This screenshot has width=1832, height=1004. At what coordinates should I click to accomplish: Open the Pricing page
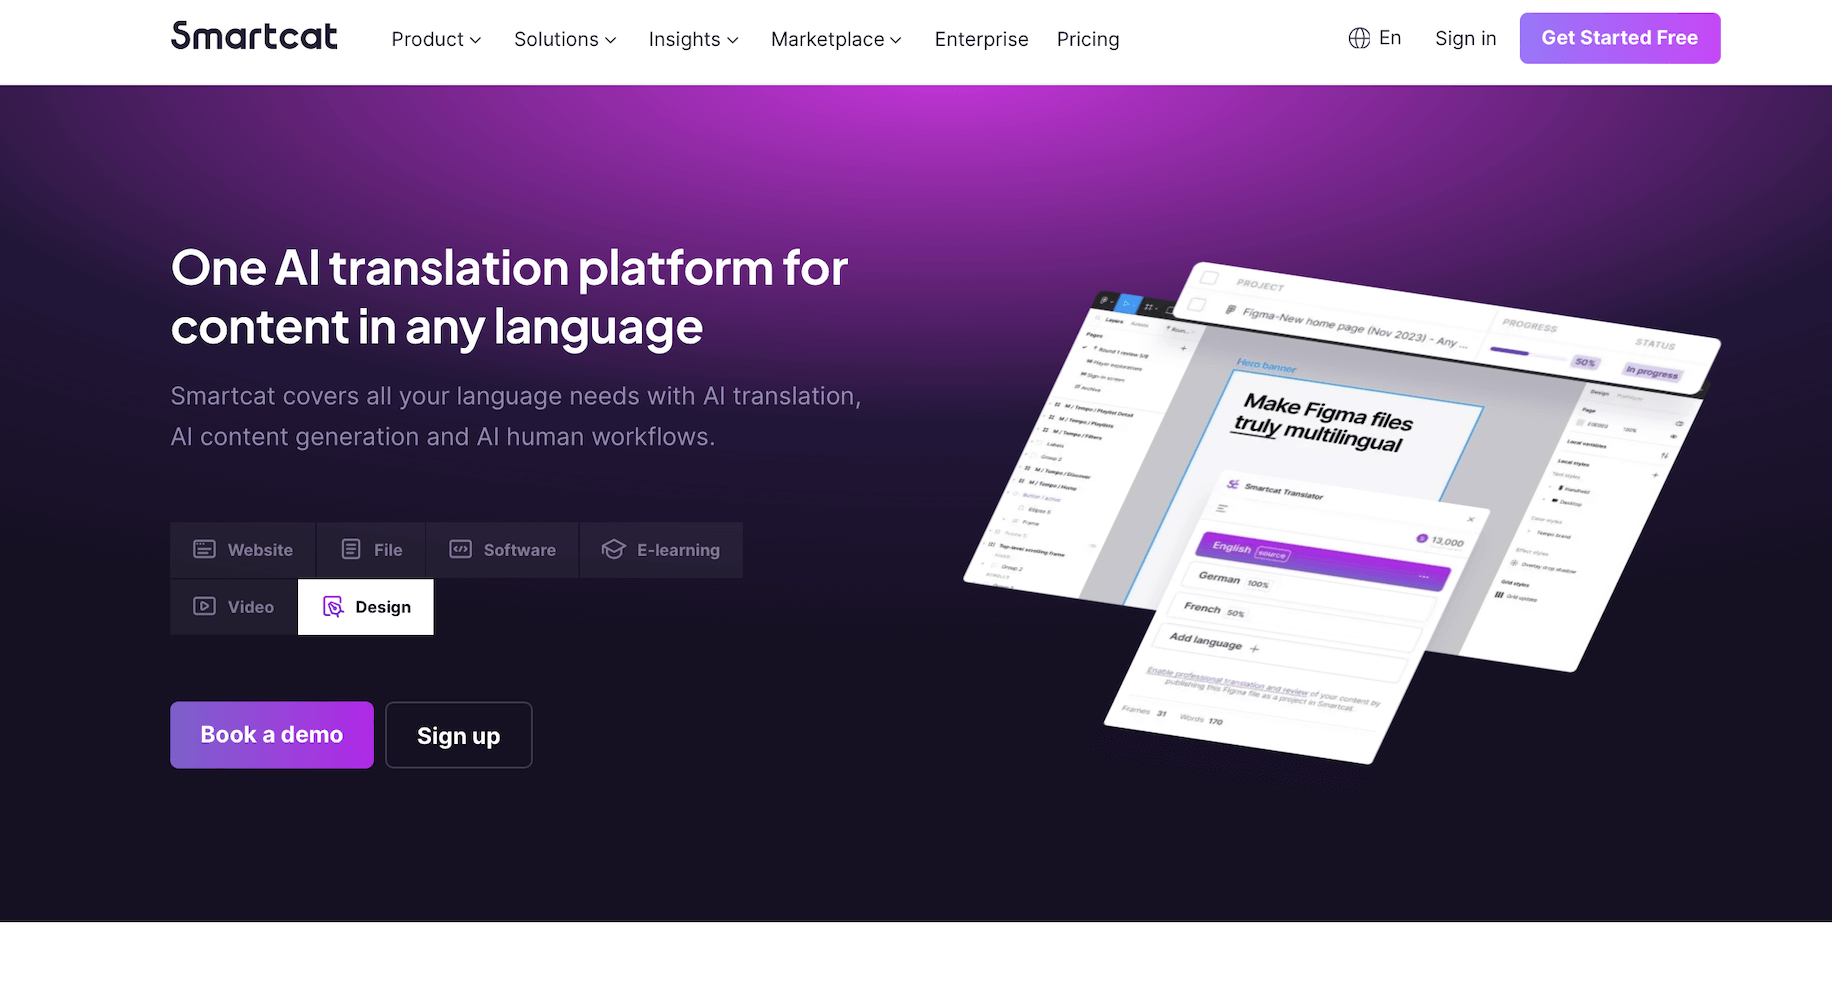pyautogui.click(x=1088, y=39)
